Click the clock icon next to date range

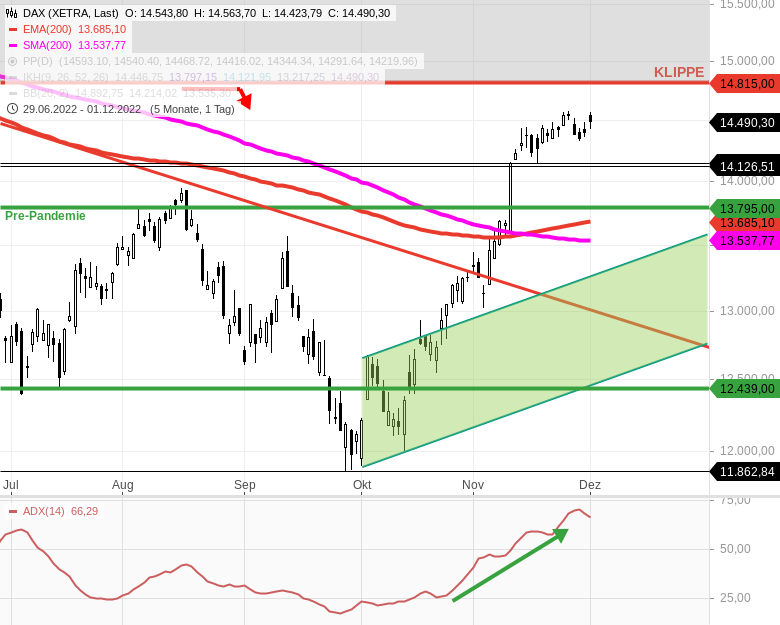12,109
